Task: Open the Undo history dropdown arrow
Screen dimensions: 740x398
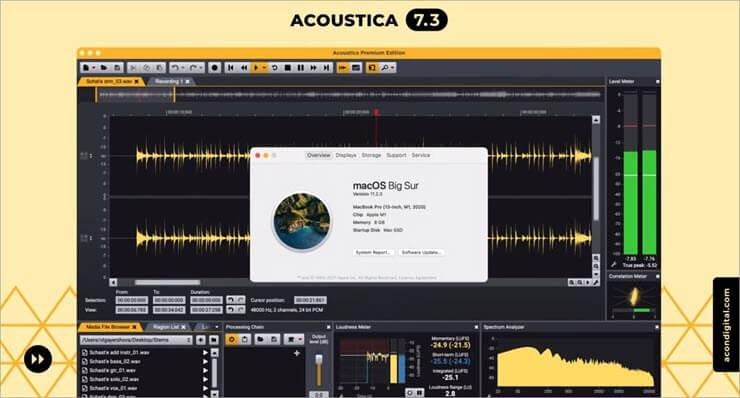Action: coord(183,68)
